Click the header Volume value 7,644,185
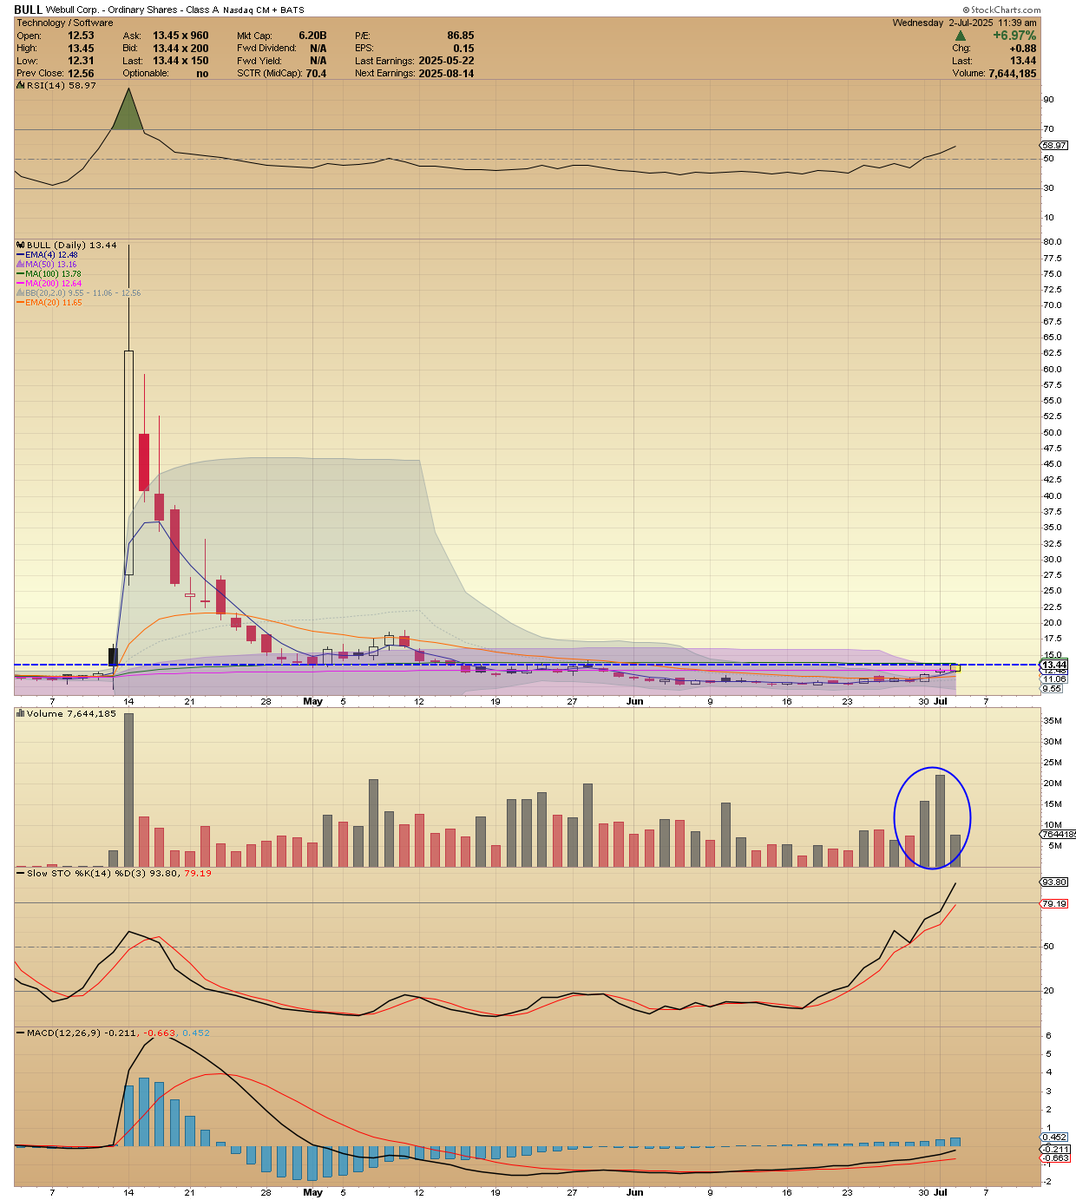This screenshot has width=1076, height=1200. point(1013,73)
